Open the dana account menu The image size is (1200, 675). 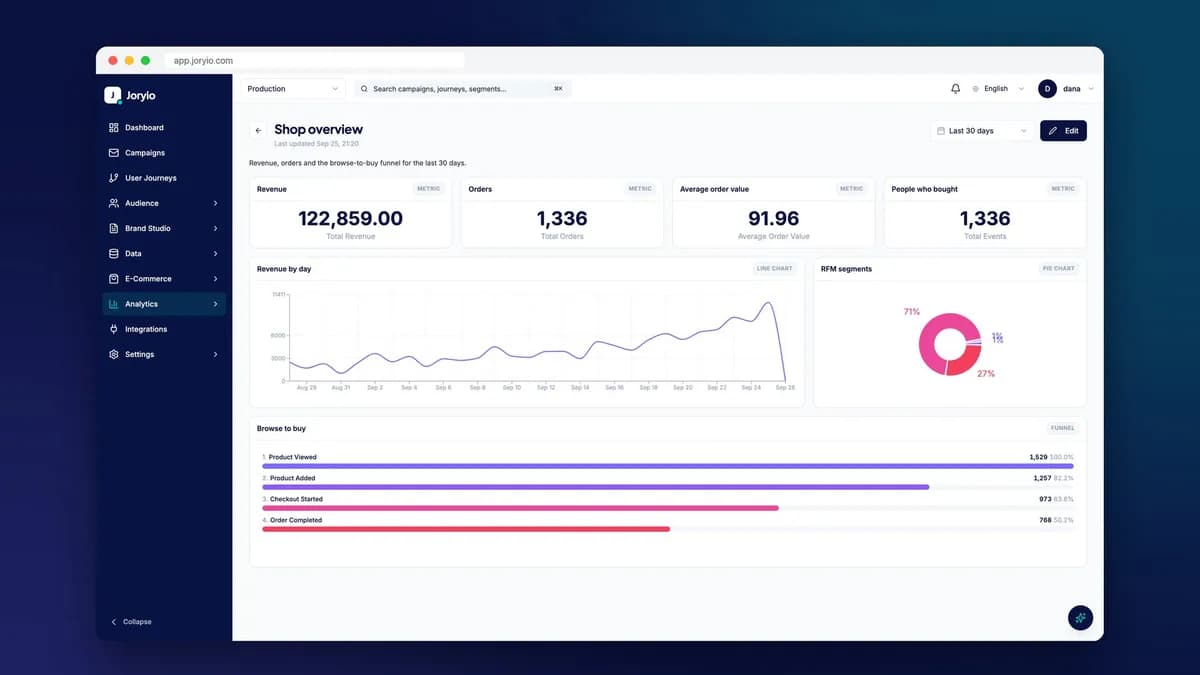tap(1066, 89)
